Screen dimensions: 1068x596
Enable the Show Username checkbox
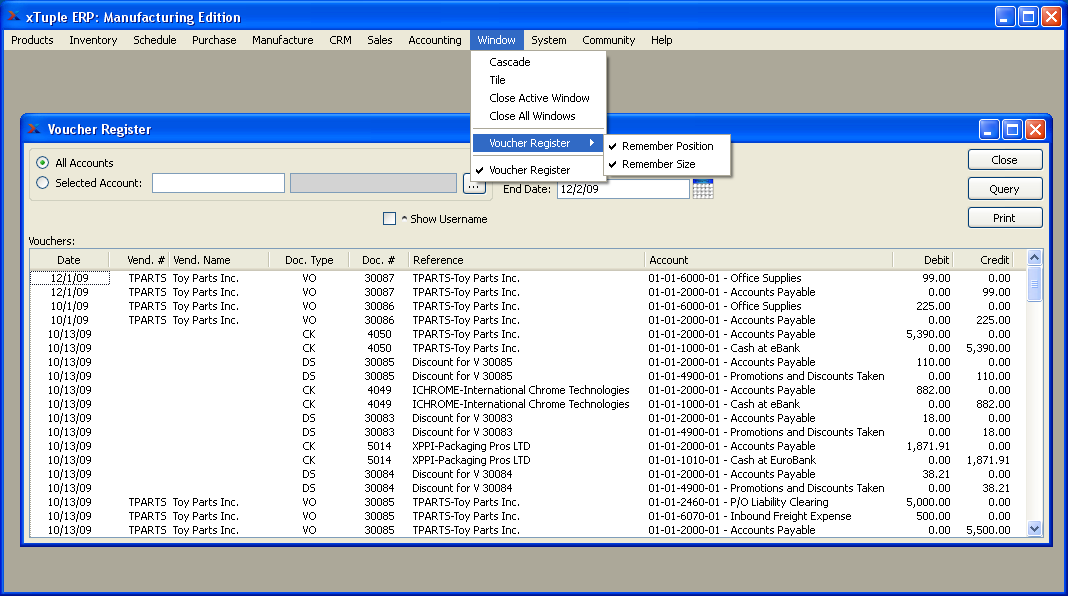(x=390, y=219)
